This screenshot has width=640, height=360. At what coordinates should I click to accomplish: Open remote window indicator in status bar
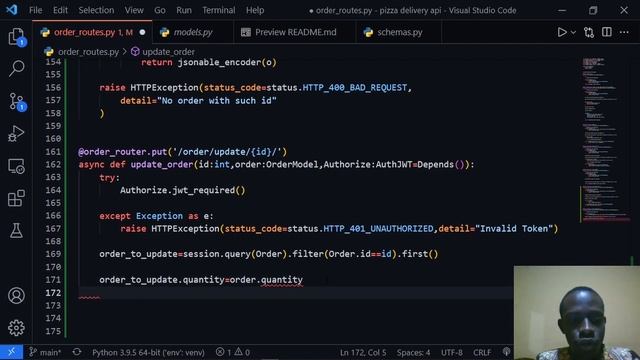coord(11,352)
